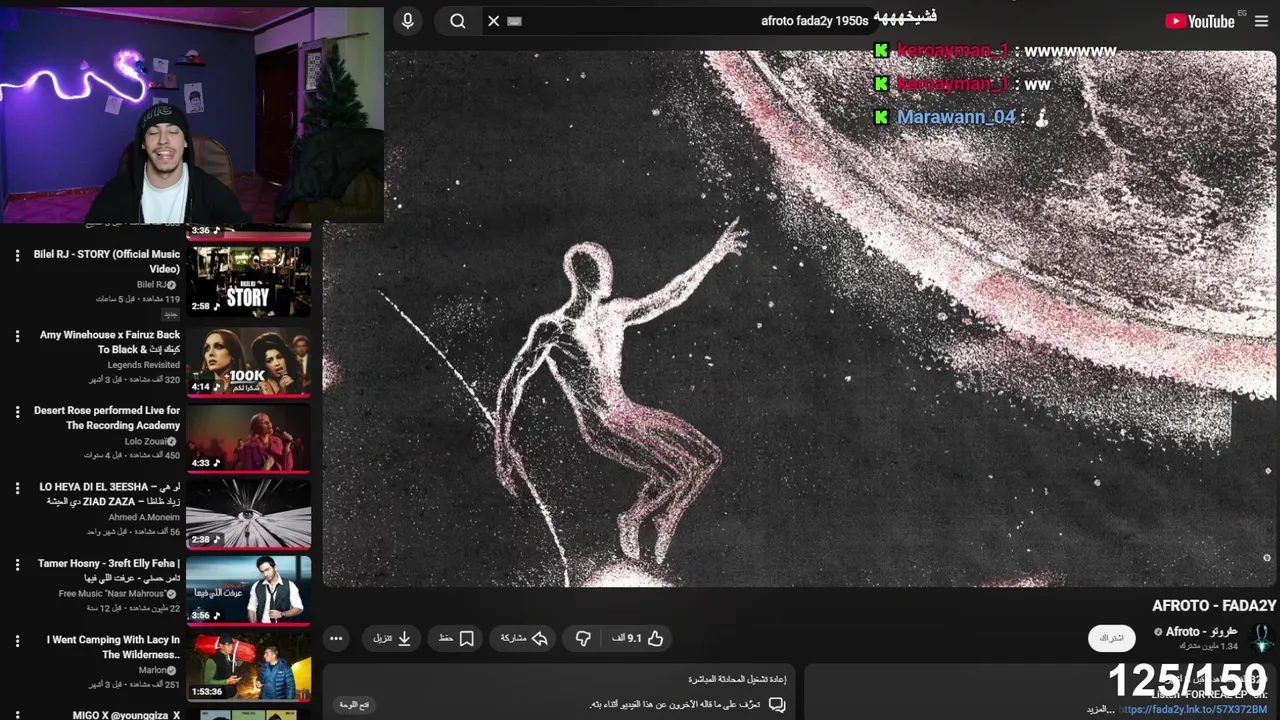Open the options menu for I Went Camping With Lacy
The width and height of the screenshot is (1280, 720).
(17, 641)
